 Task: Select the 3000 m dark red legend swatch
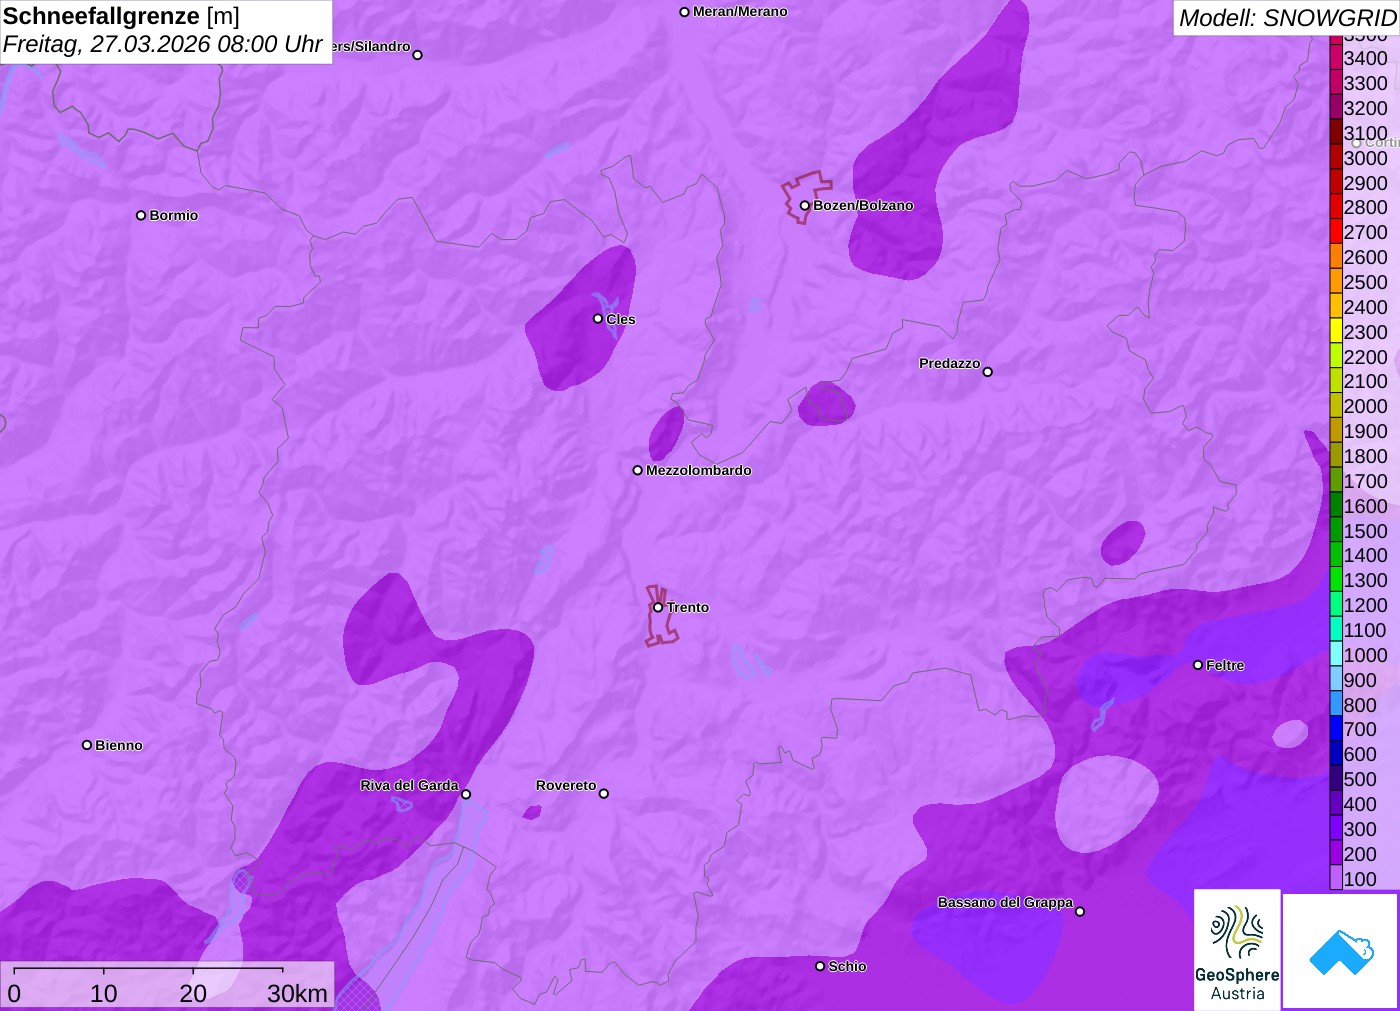[1336, 158]
